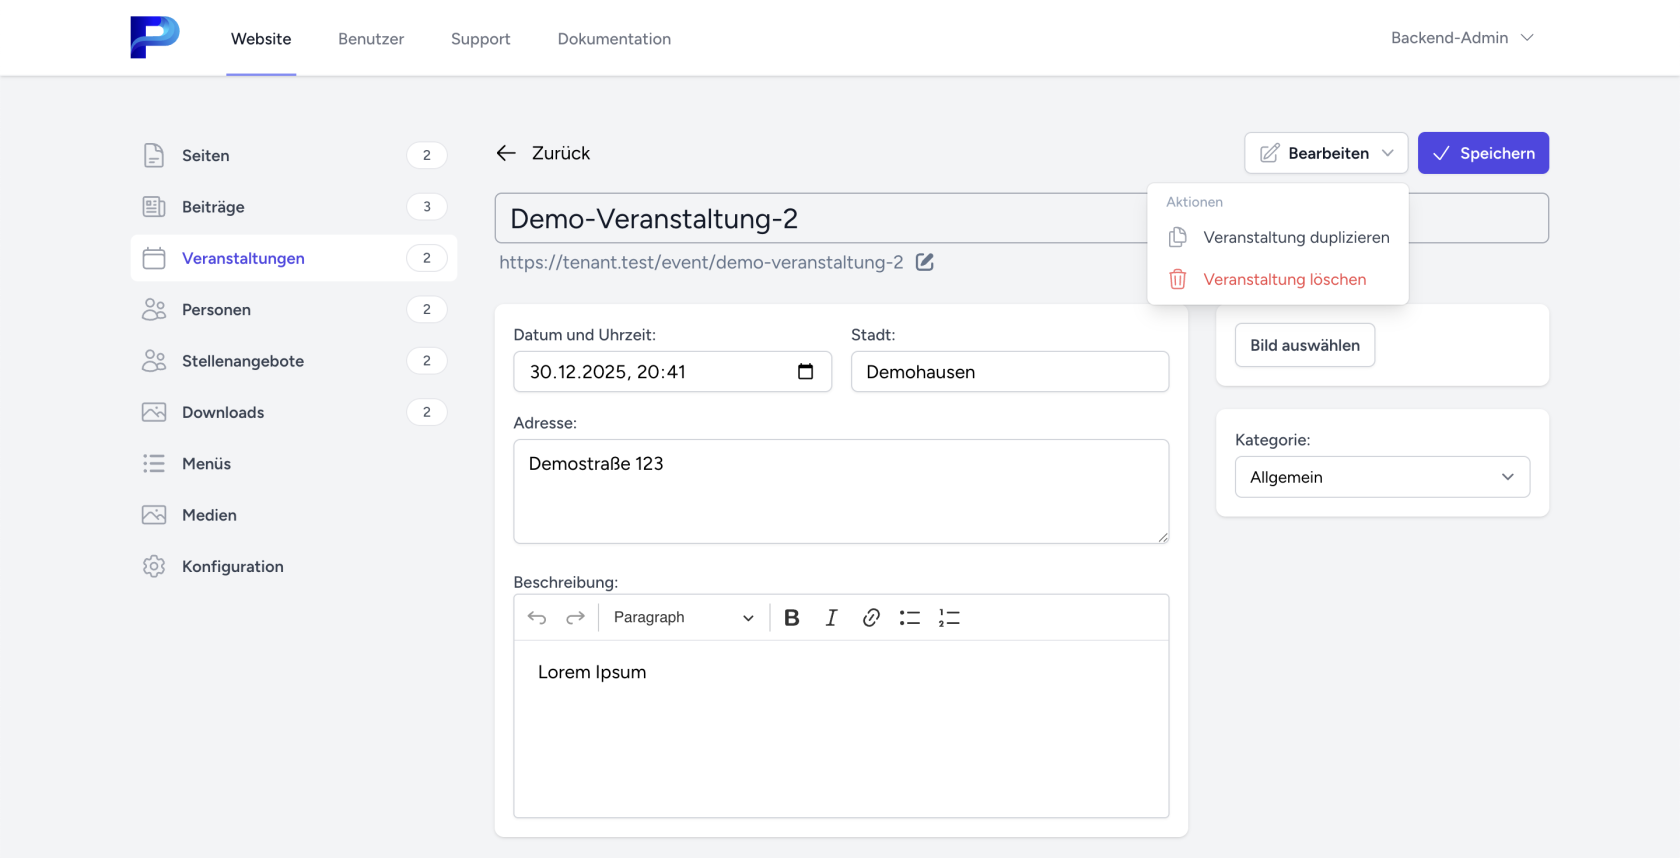The height and width of the screenshot is (858, 1680).
Task: Click the edit URL slug pencil icon
Action: click(x=925, y=263)
